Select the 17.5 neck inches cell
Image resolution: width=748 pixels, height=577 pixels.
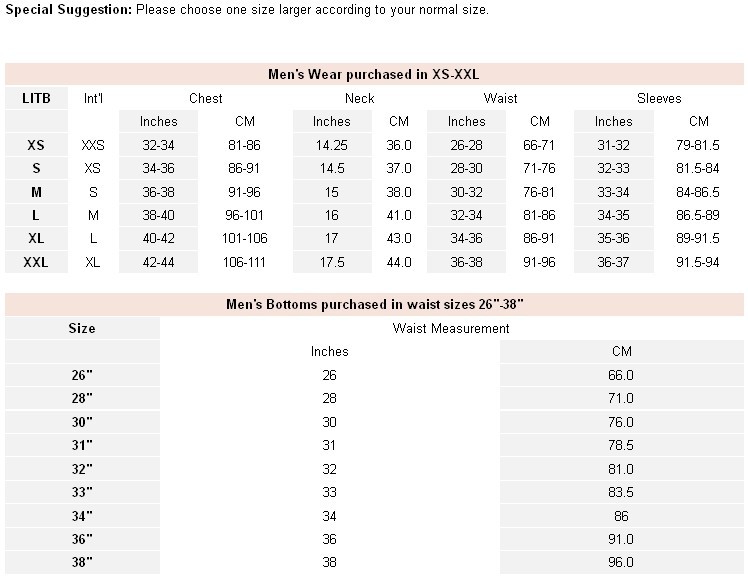[331, 262]
